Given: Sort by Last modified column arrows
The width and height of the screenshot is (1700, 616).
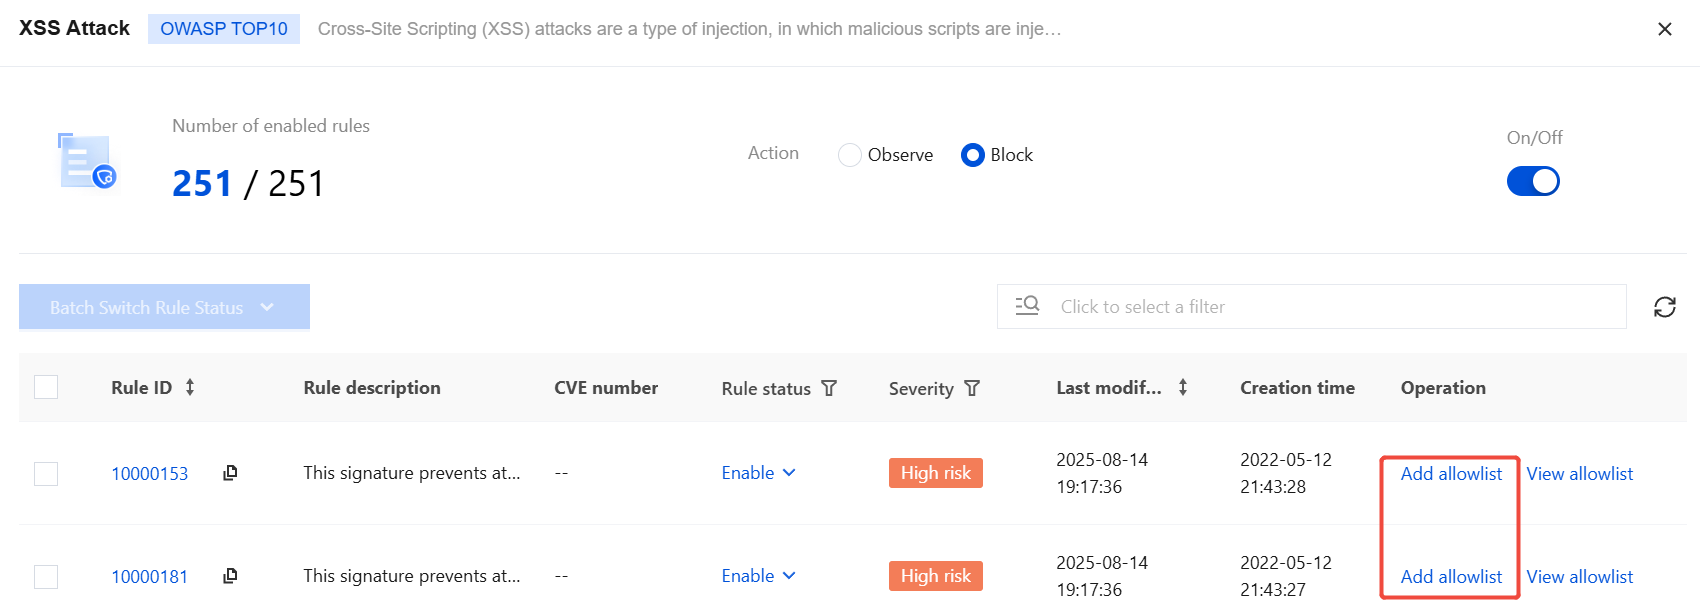Looking at the screenshot, I should pyautogui.click(x=1183, y=387).
